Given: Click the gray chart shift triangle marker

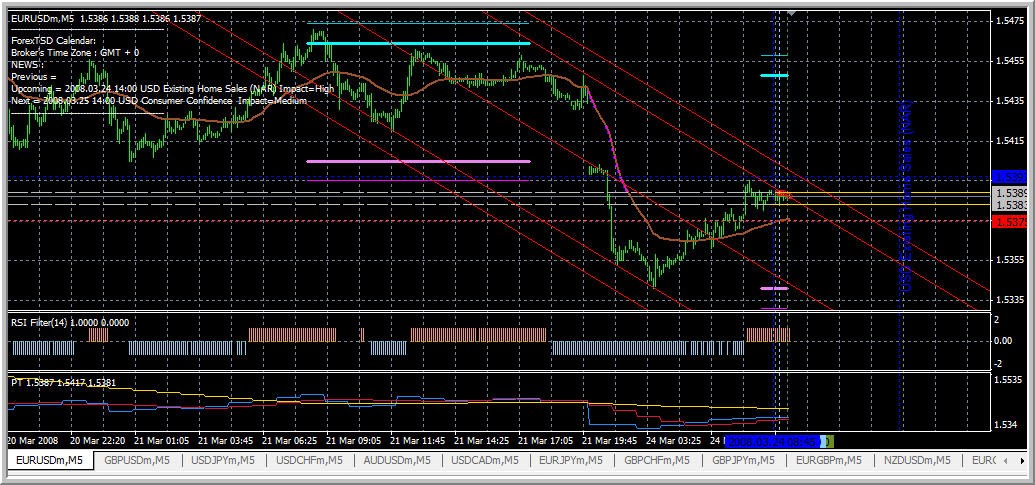Looking at the screenshot, I should (x=792, y=13).
